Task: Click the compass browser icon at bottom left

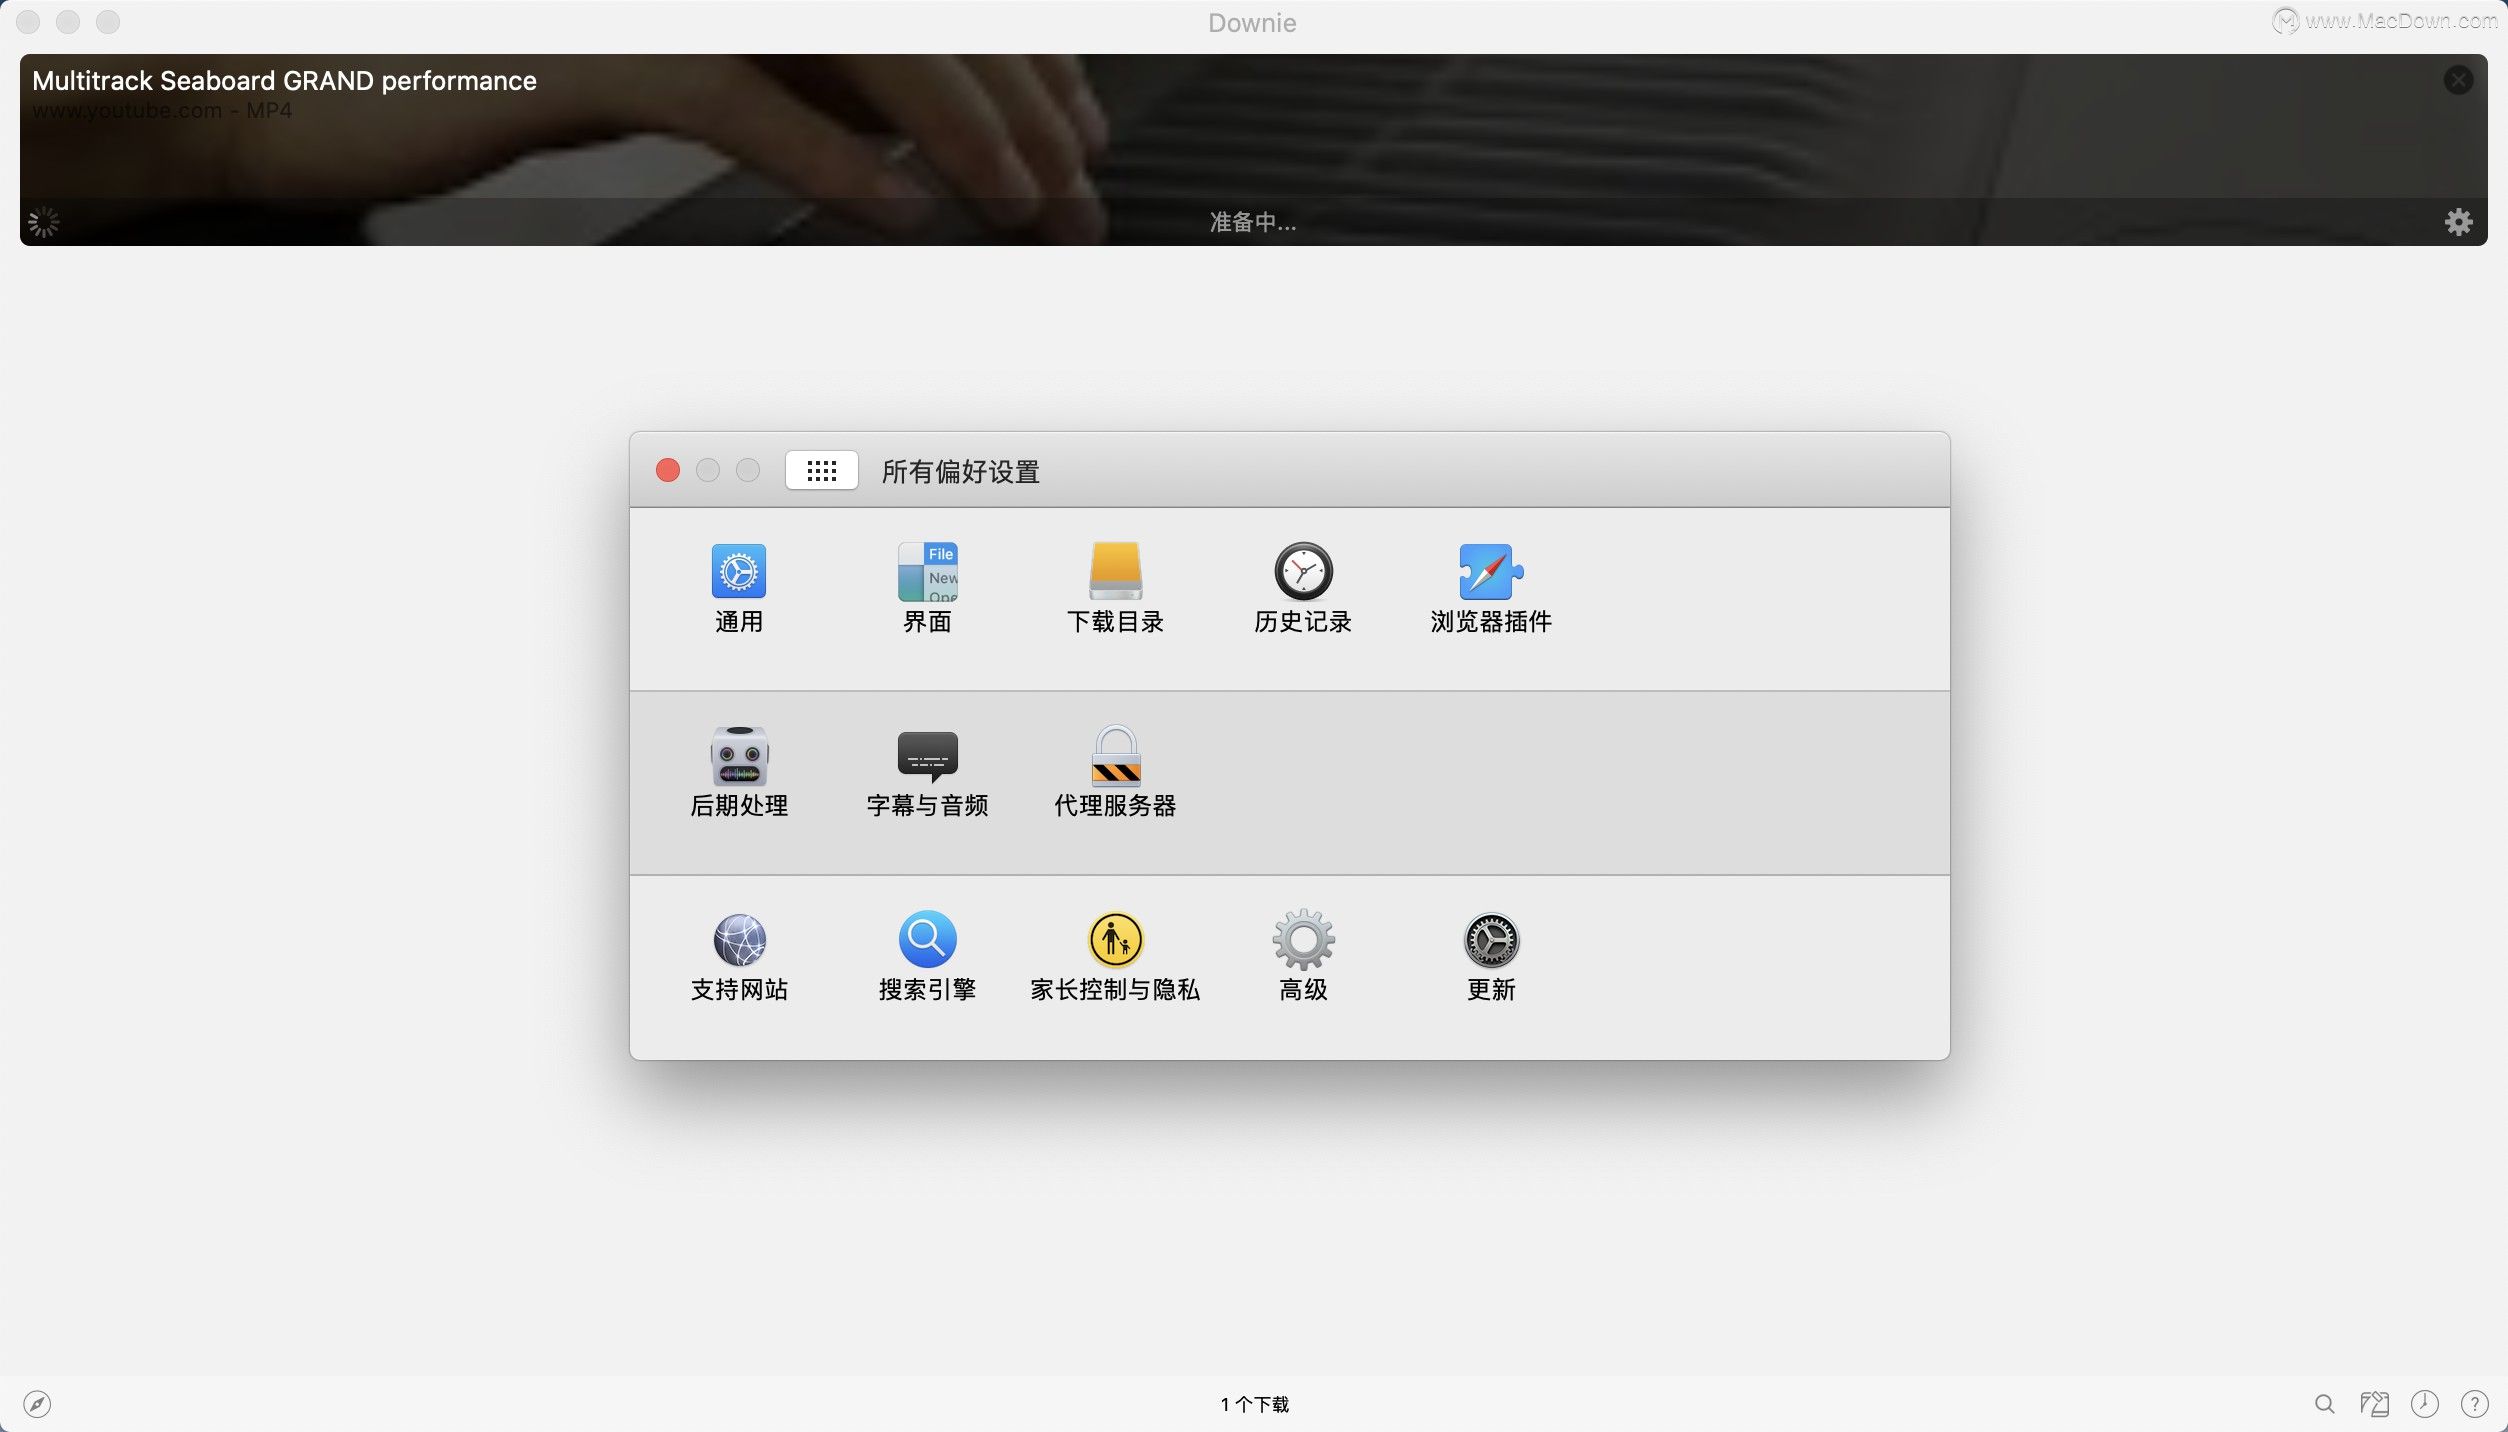Action: pos(37,1404)
